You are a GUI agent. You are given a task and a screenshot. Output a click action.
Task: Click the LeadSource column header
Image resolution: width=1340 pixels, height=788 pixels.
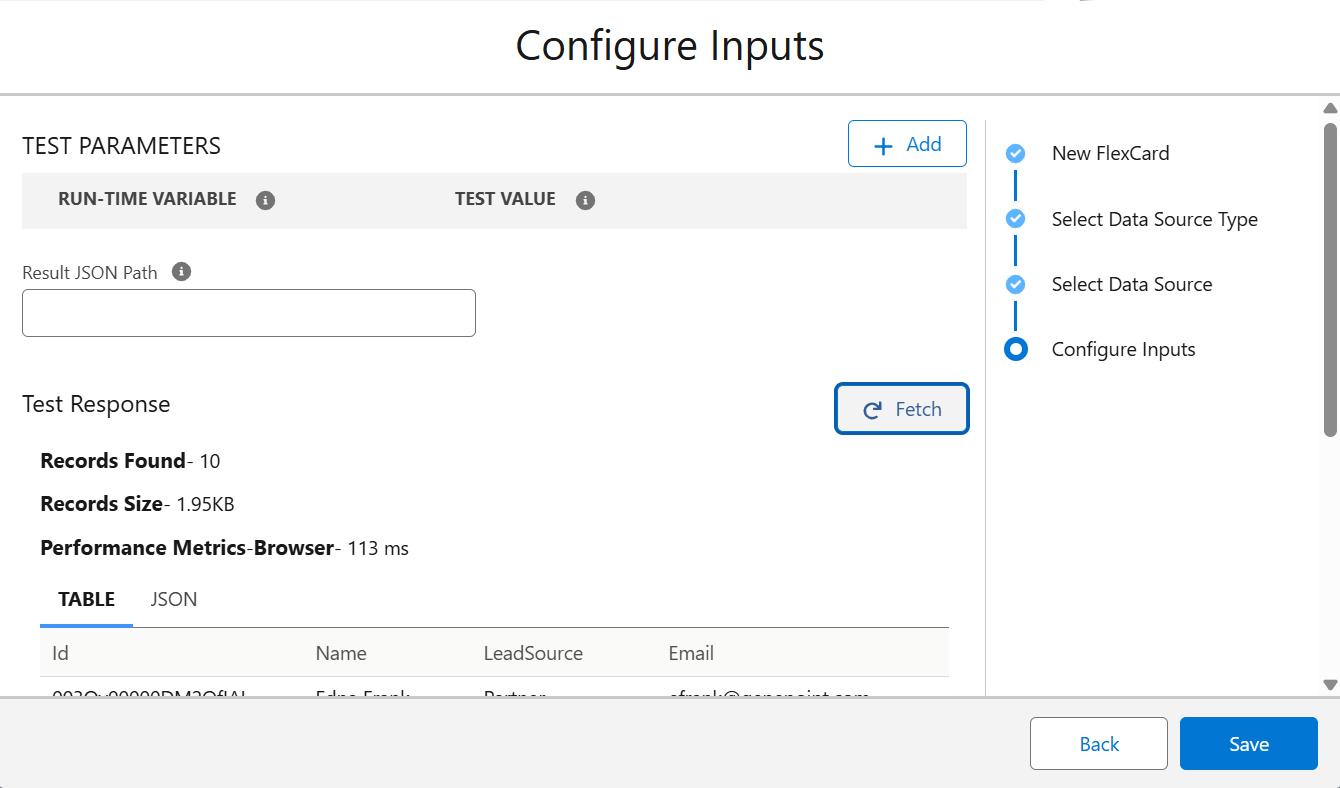coord(533,654)
